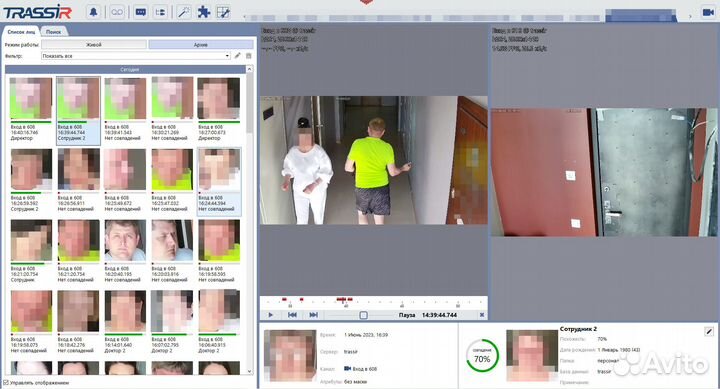Open the puzzle-piece modules icon
The height and width of the screenshot is (389, 720).
coord(203,12)
